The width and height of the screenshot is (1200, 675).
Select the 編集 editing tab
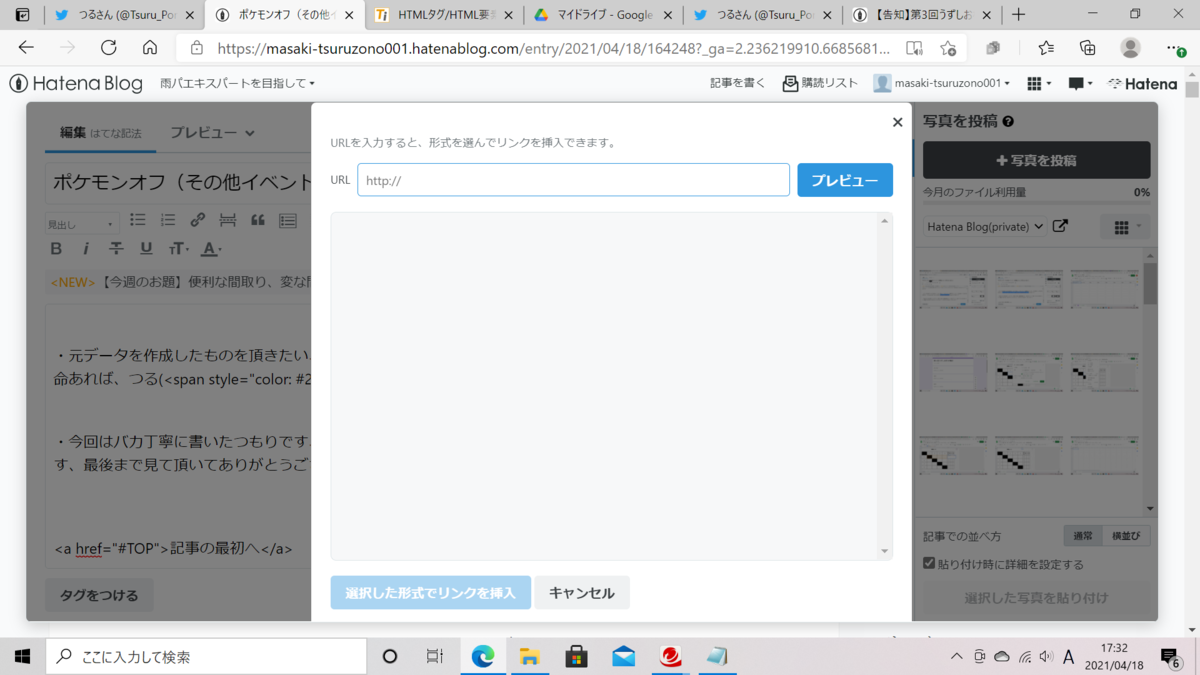click(73, 131)
